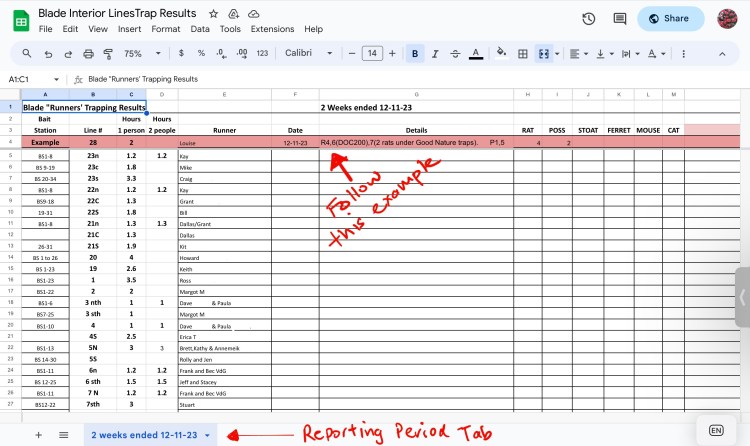Viewport: 750px width, 446px height.
Task: Expand the horizontal align dropdown
Action: pos(578,53)
